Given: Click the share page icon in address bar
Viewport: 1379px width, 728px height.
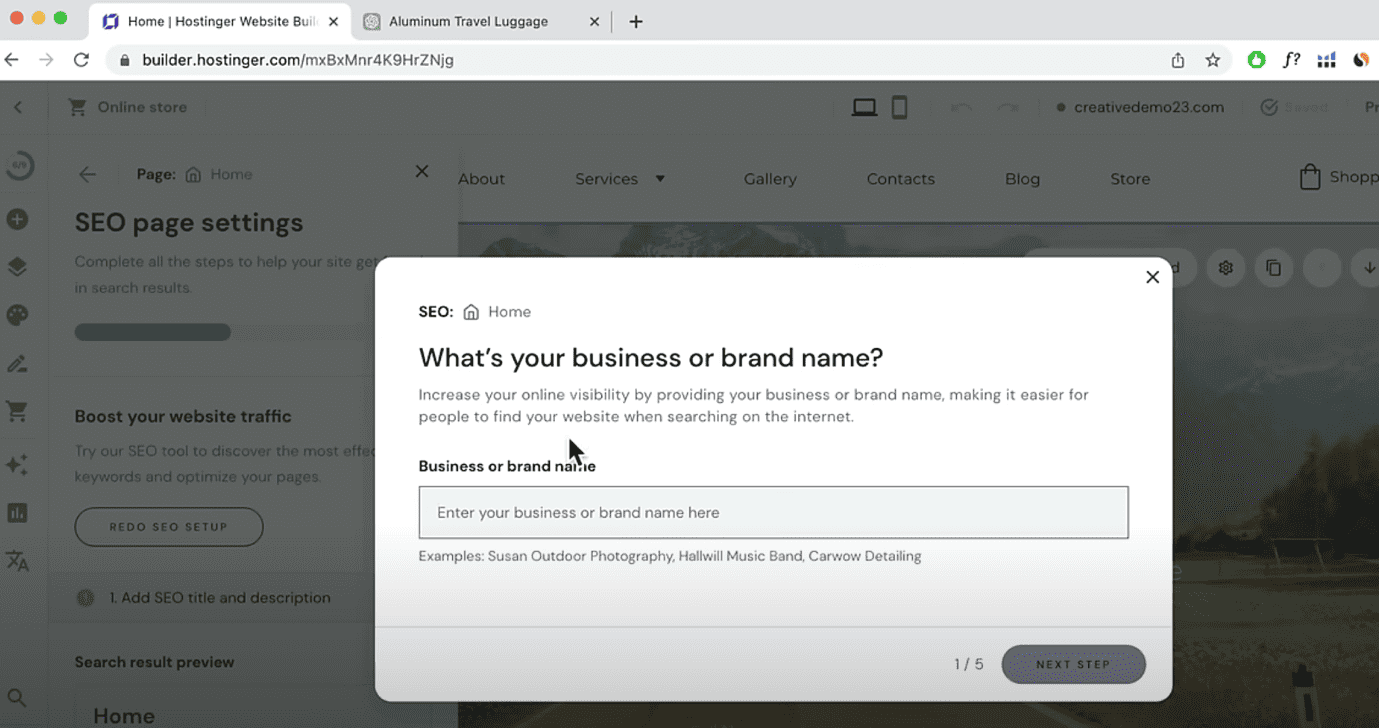Looking at the screenshot, I should pos(1178,60).
